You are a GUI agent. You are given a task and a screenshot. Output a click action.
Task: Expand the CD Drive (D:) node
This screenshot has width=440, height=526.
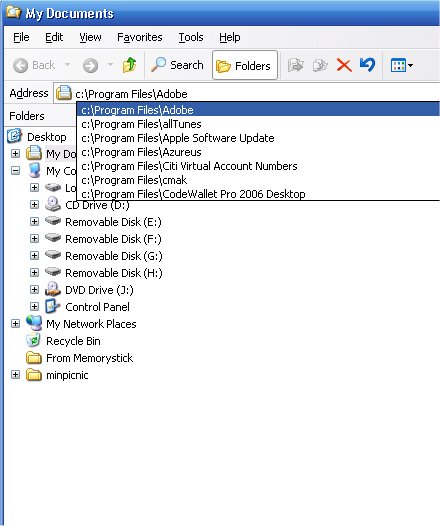(x=34, y=205)
